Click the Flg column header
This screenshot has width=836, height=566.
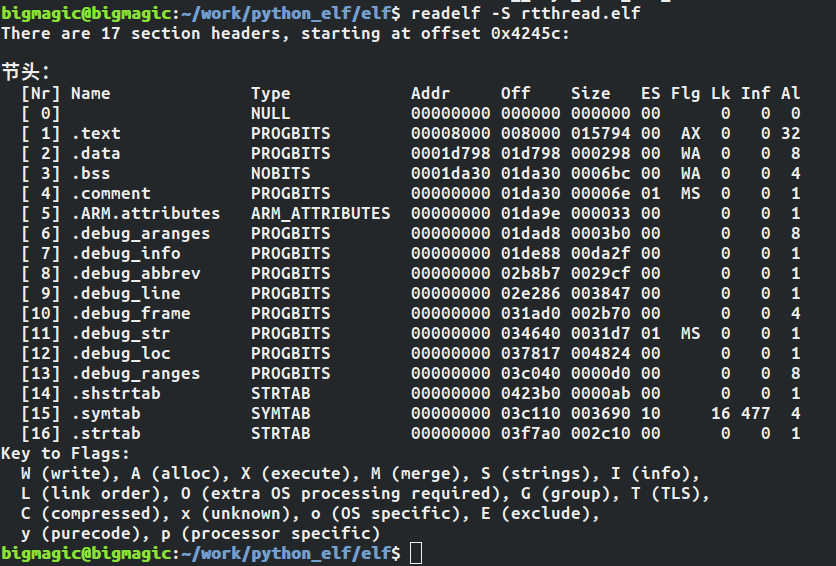tap(686, 94)
